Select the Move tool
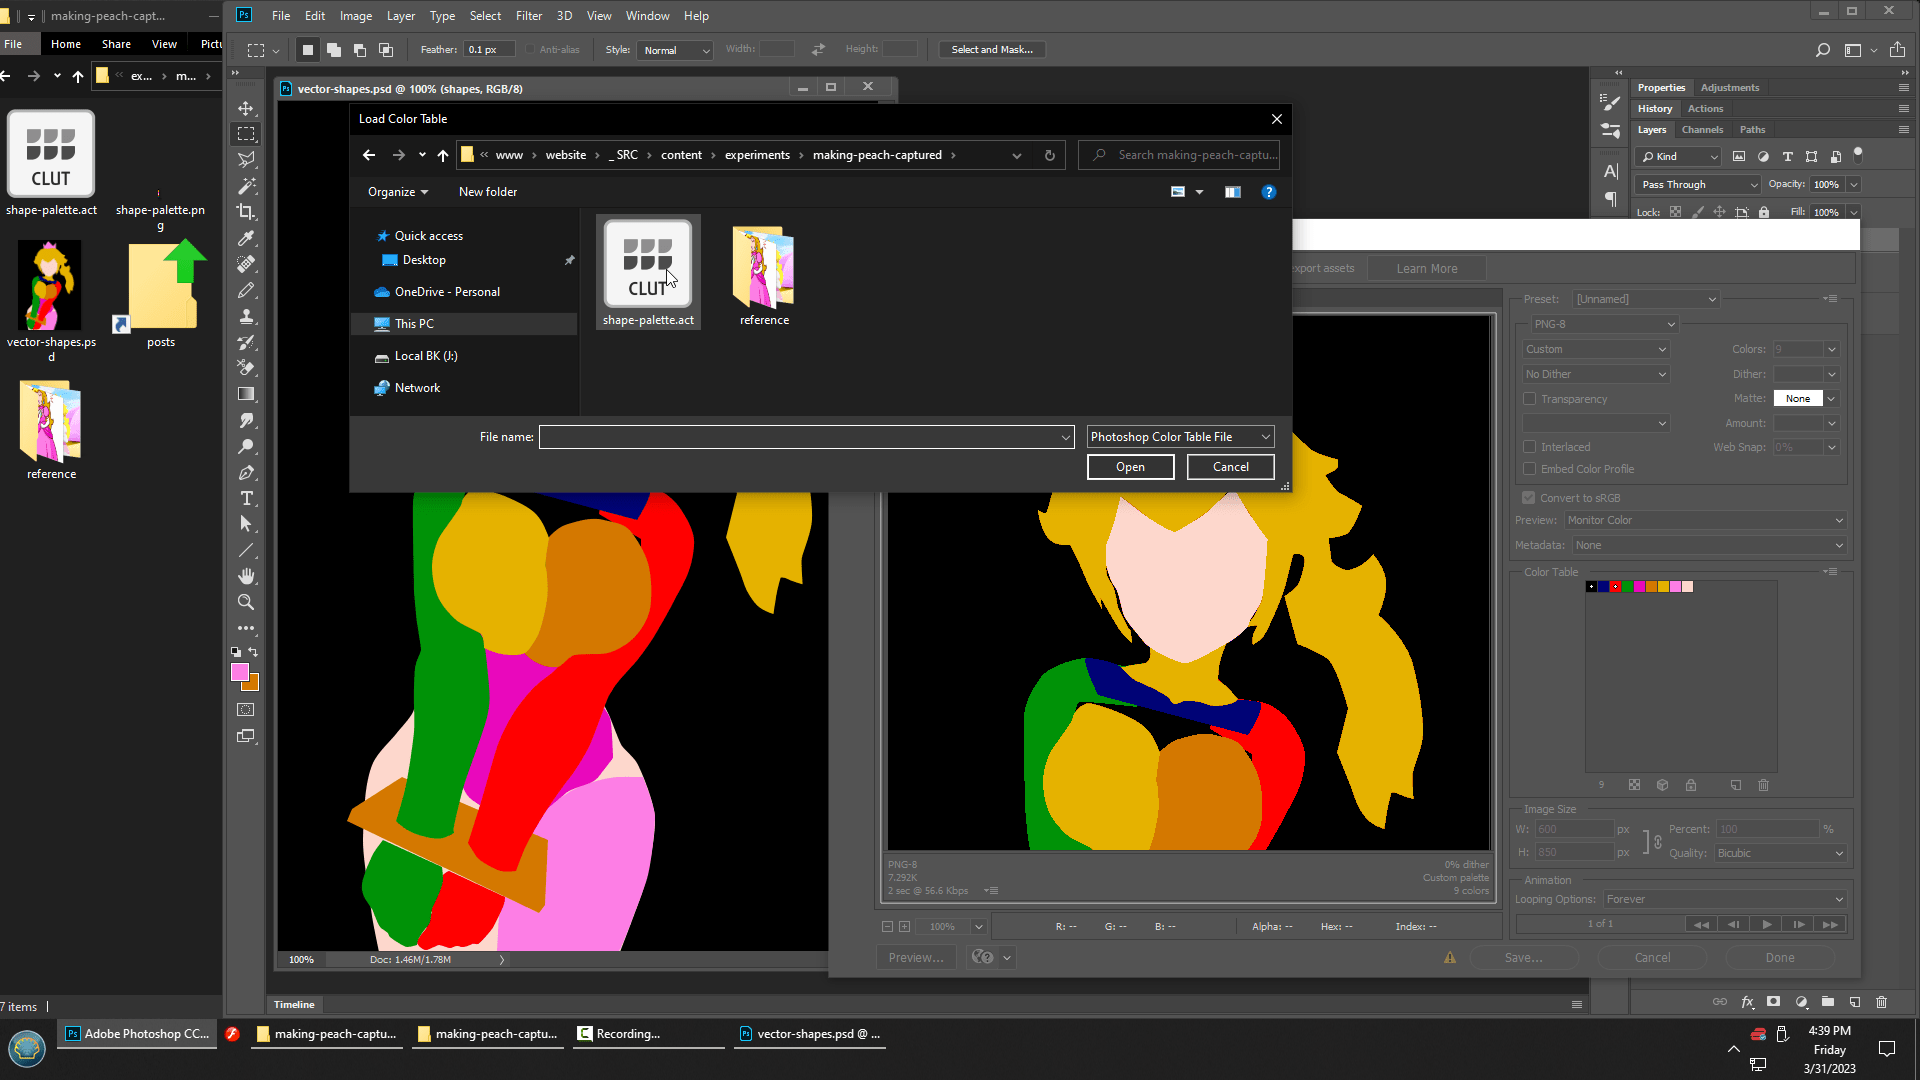Screen dimensions: 1920x1080 tap(246, 108)
